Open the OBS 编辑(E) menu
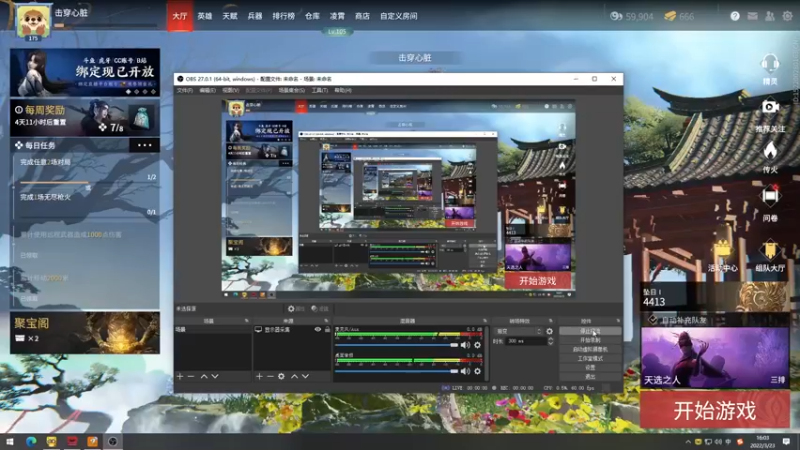This screenshot has width=800, height=450. (207, 90)
